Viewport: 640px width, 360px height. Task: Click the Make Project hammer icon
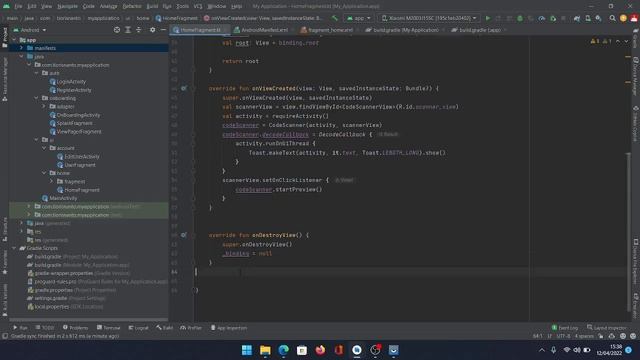click(335, 18)
